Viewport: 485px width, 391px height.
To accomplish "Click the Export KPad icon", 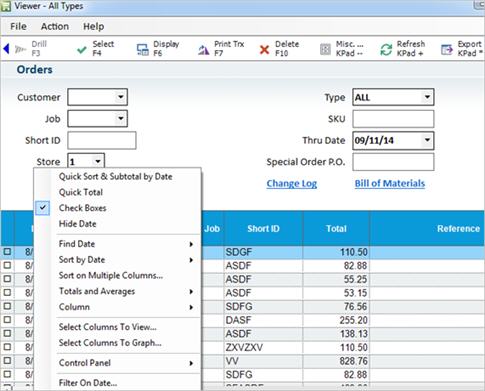I will 447,50.
